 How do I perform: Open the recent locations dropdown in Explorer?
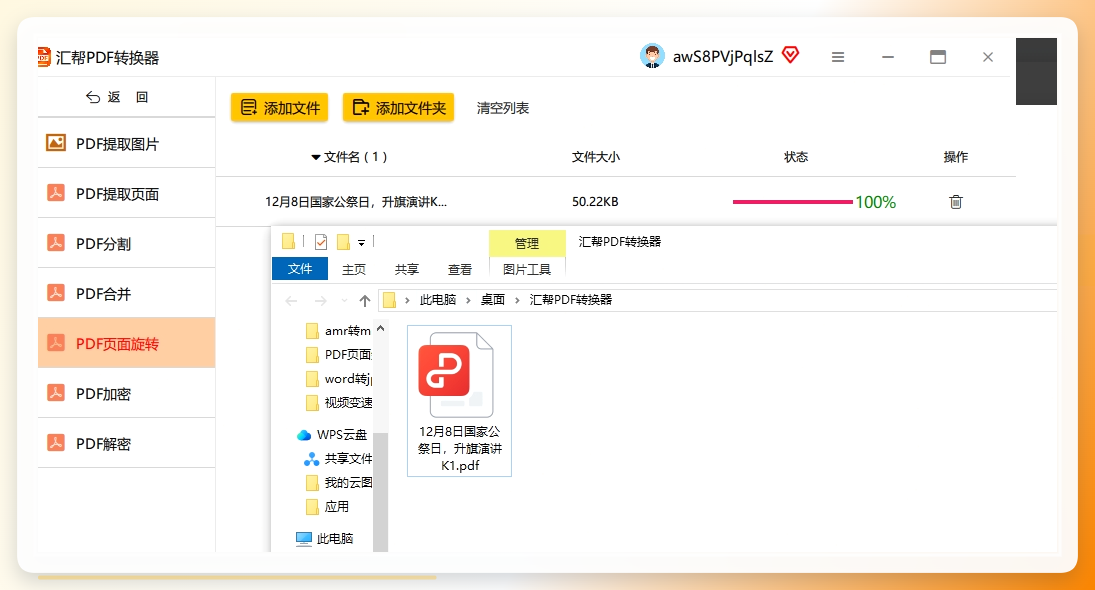click(x=344, y=301)
